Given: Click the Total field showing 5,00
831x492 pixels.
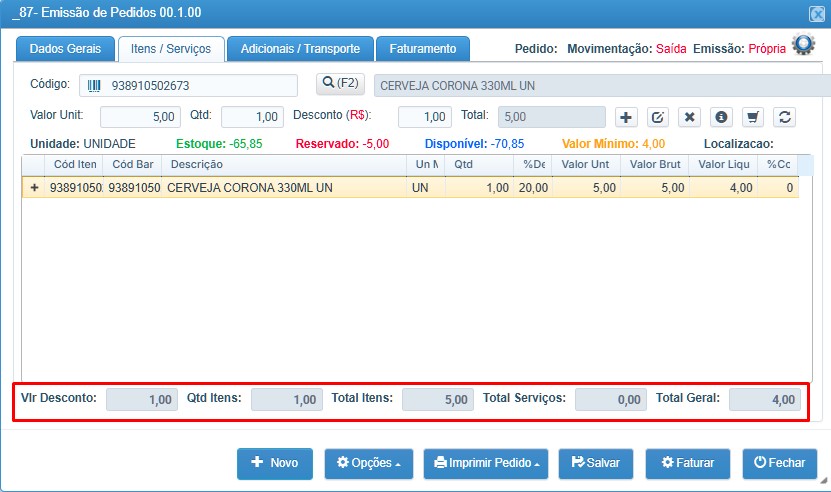Looking at the screenshot, I should (552, 117).
